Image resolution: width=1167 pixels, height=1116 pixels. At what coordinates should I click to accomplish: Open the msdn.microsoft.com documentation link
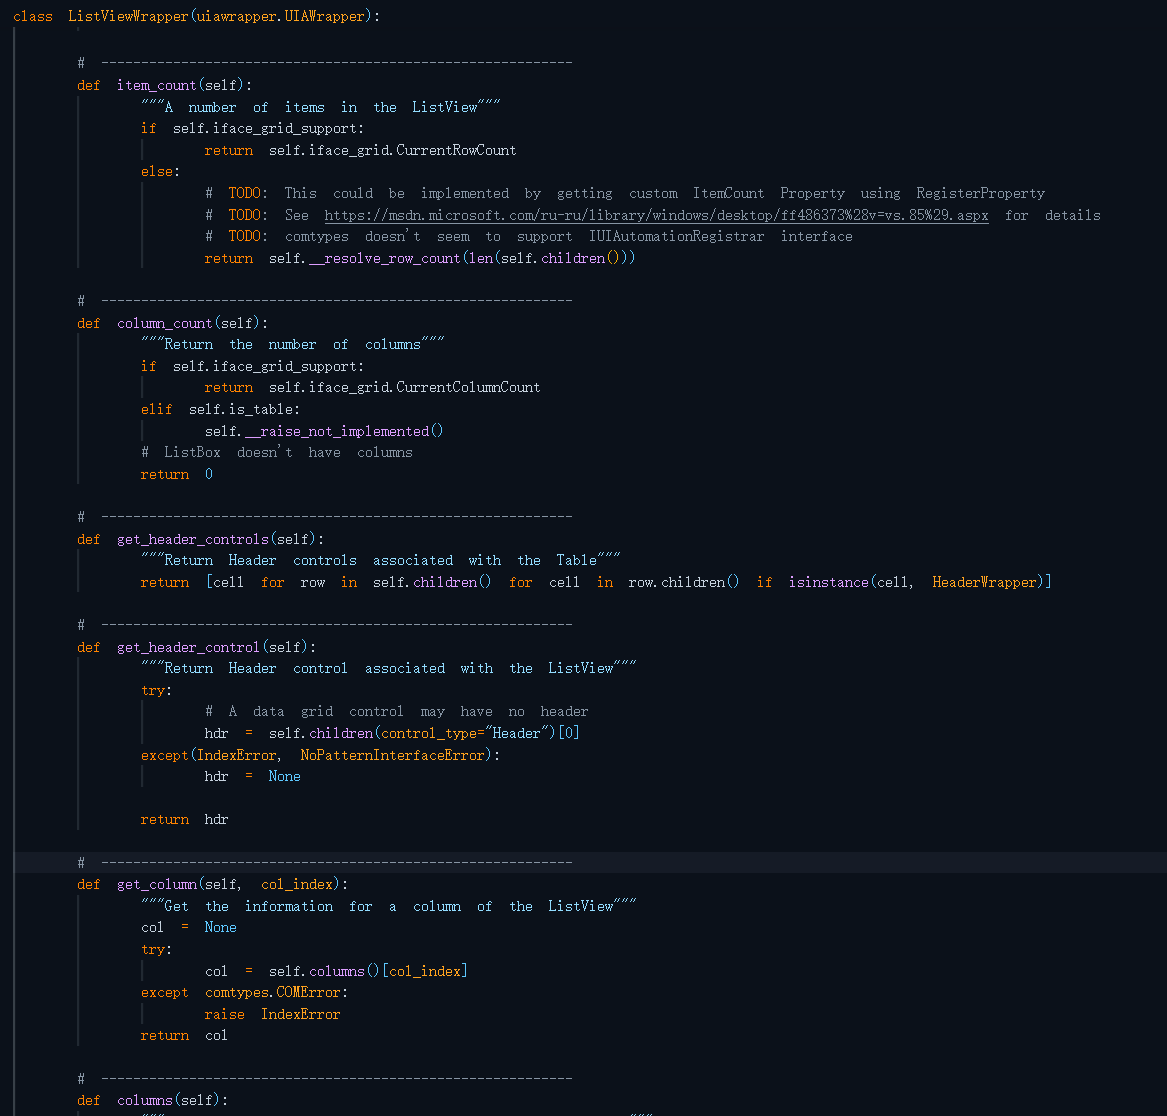(656, 215)
